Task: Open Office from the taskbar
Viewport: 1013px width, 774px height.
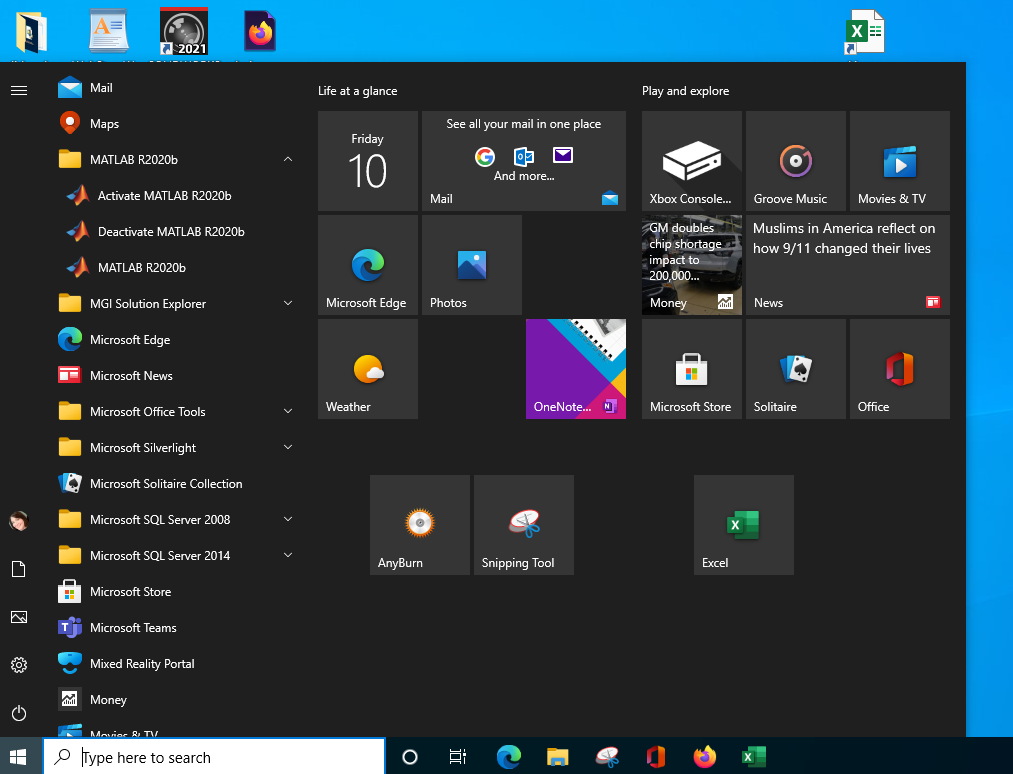Action: 656,757
